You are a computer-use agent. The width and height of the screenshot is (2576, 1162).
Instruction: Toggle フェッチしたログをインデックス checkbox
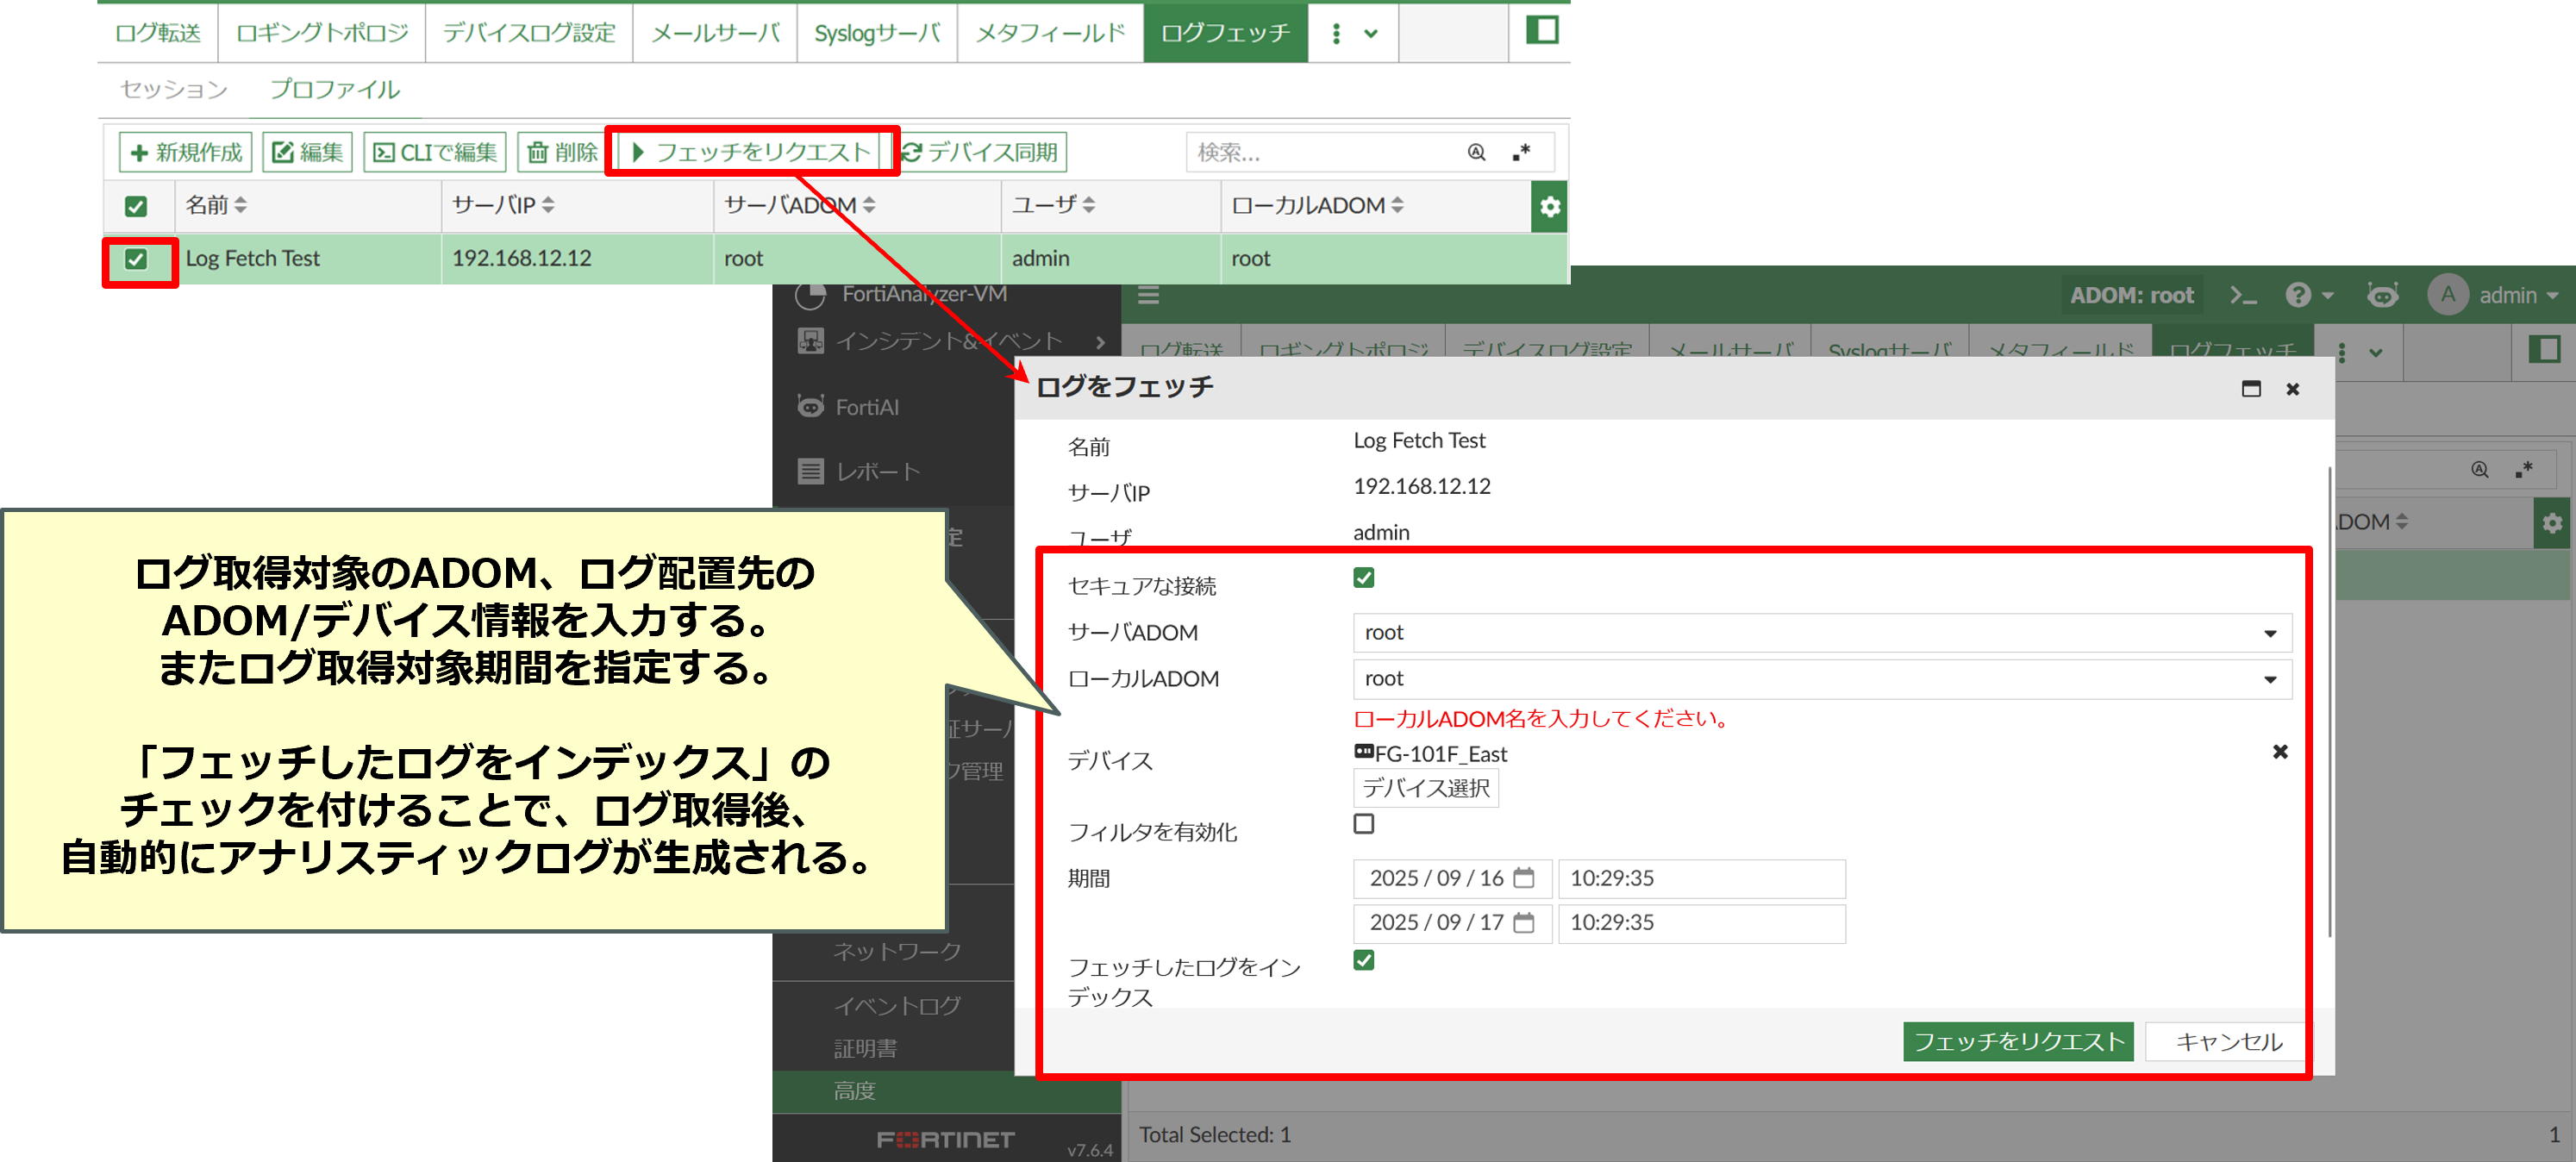pos(1363,960)
